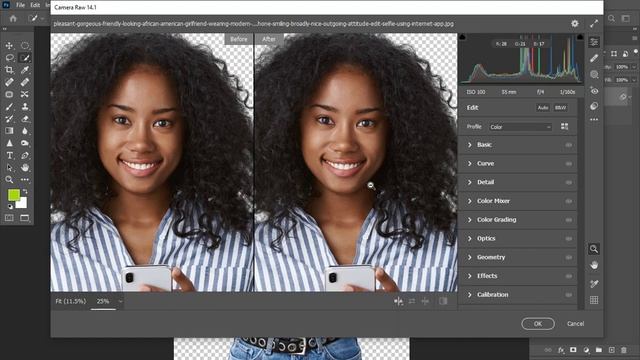Toggle visibility of the Effects panel
Image resolution: width=640 pixels, height=360 pixels.
pos(569,276)
